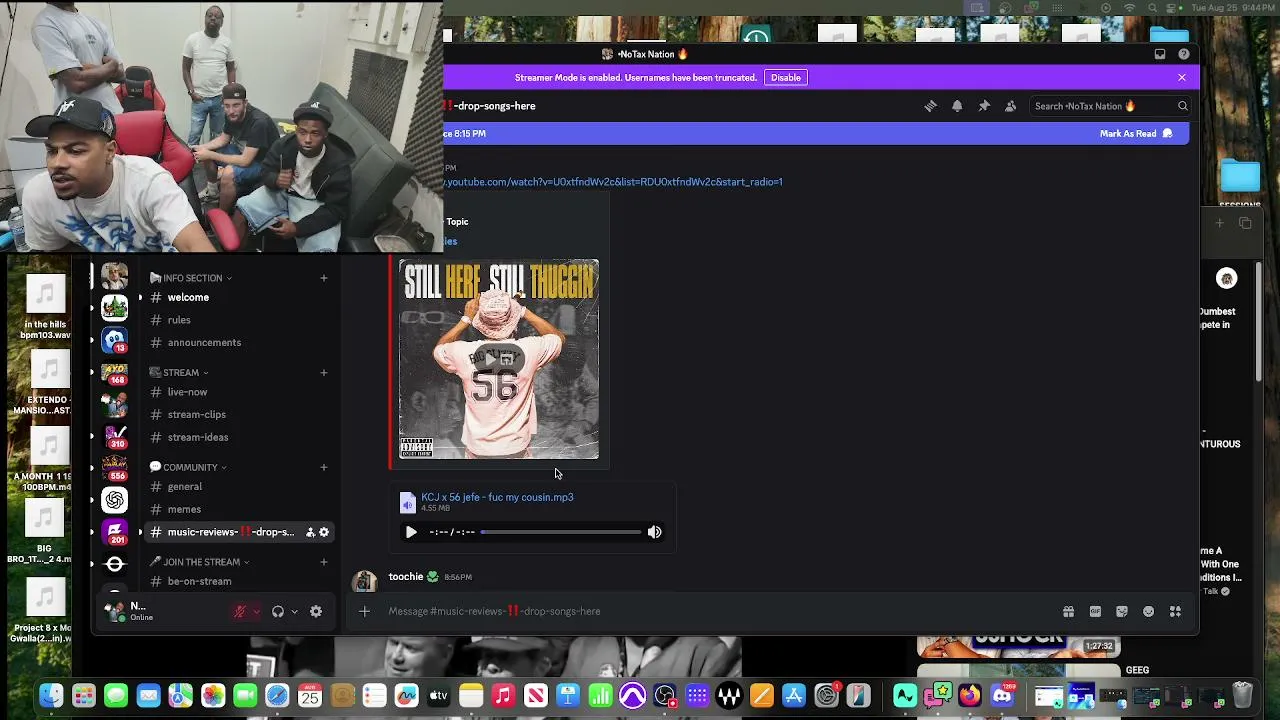The height and width of the screenshot is (720, 1280).
Task: Seek in the mp3 audio progress bar
Action: [561, 532]
